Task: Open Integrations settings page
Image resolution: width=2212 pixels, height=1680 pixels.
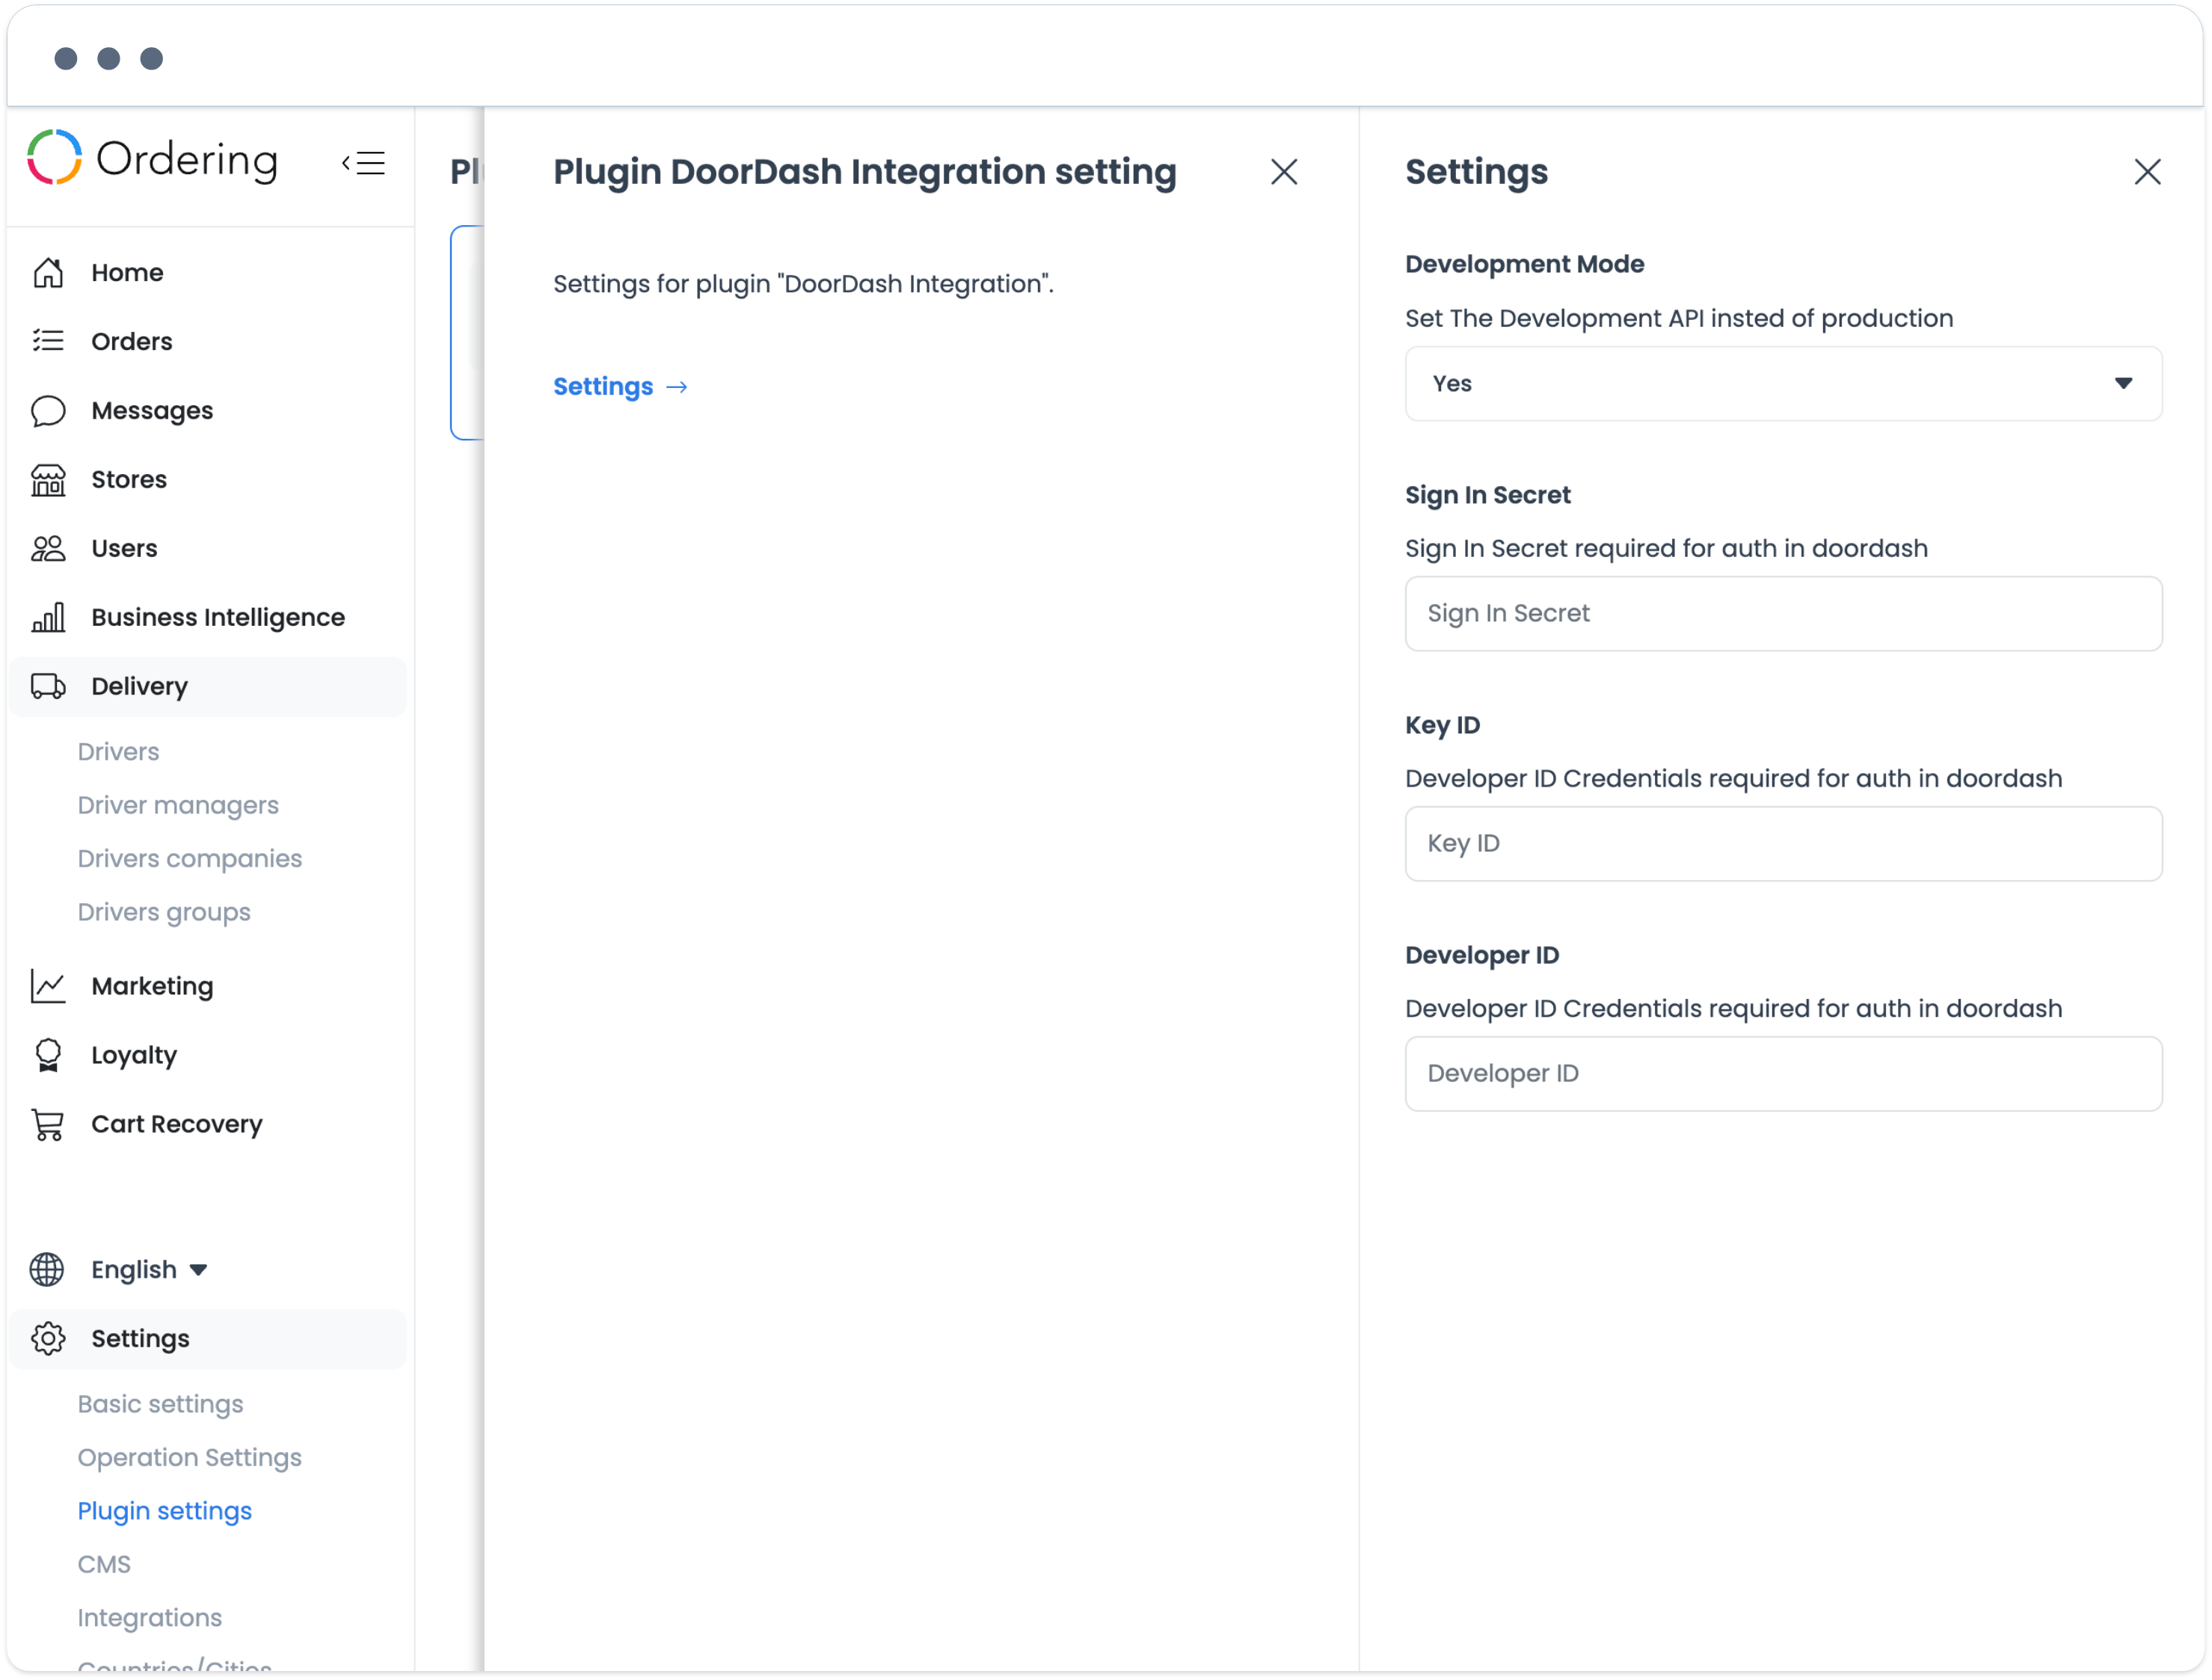Action: 150,1618
